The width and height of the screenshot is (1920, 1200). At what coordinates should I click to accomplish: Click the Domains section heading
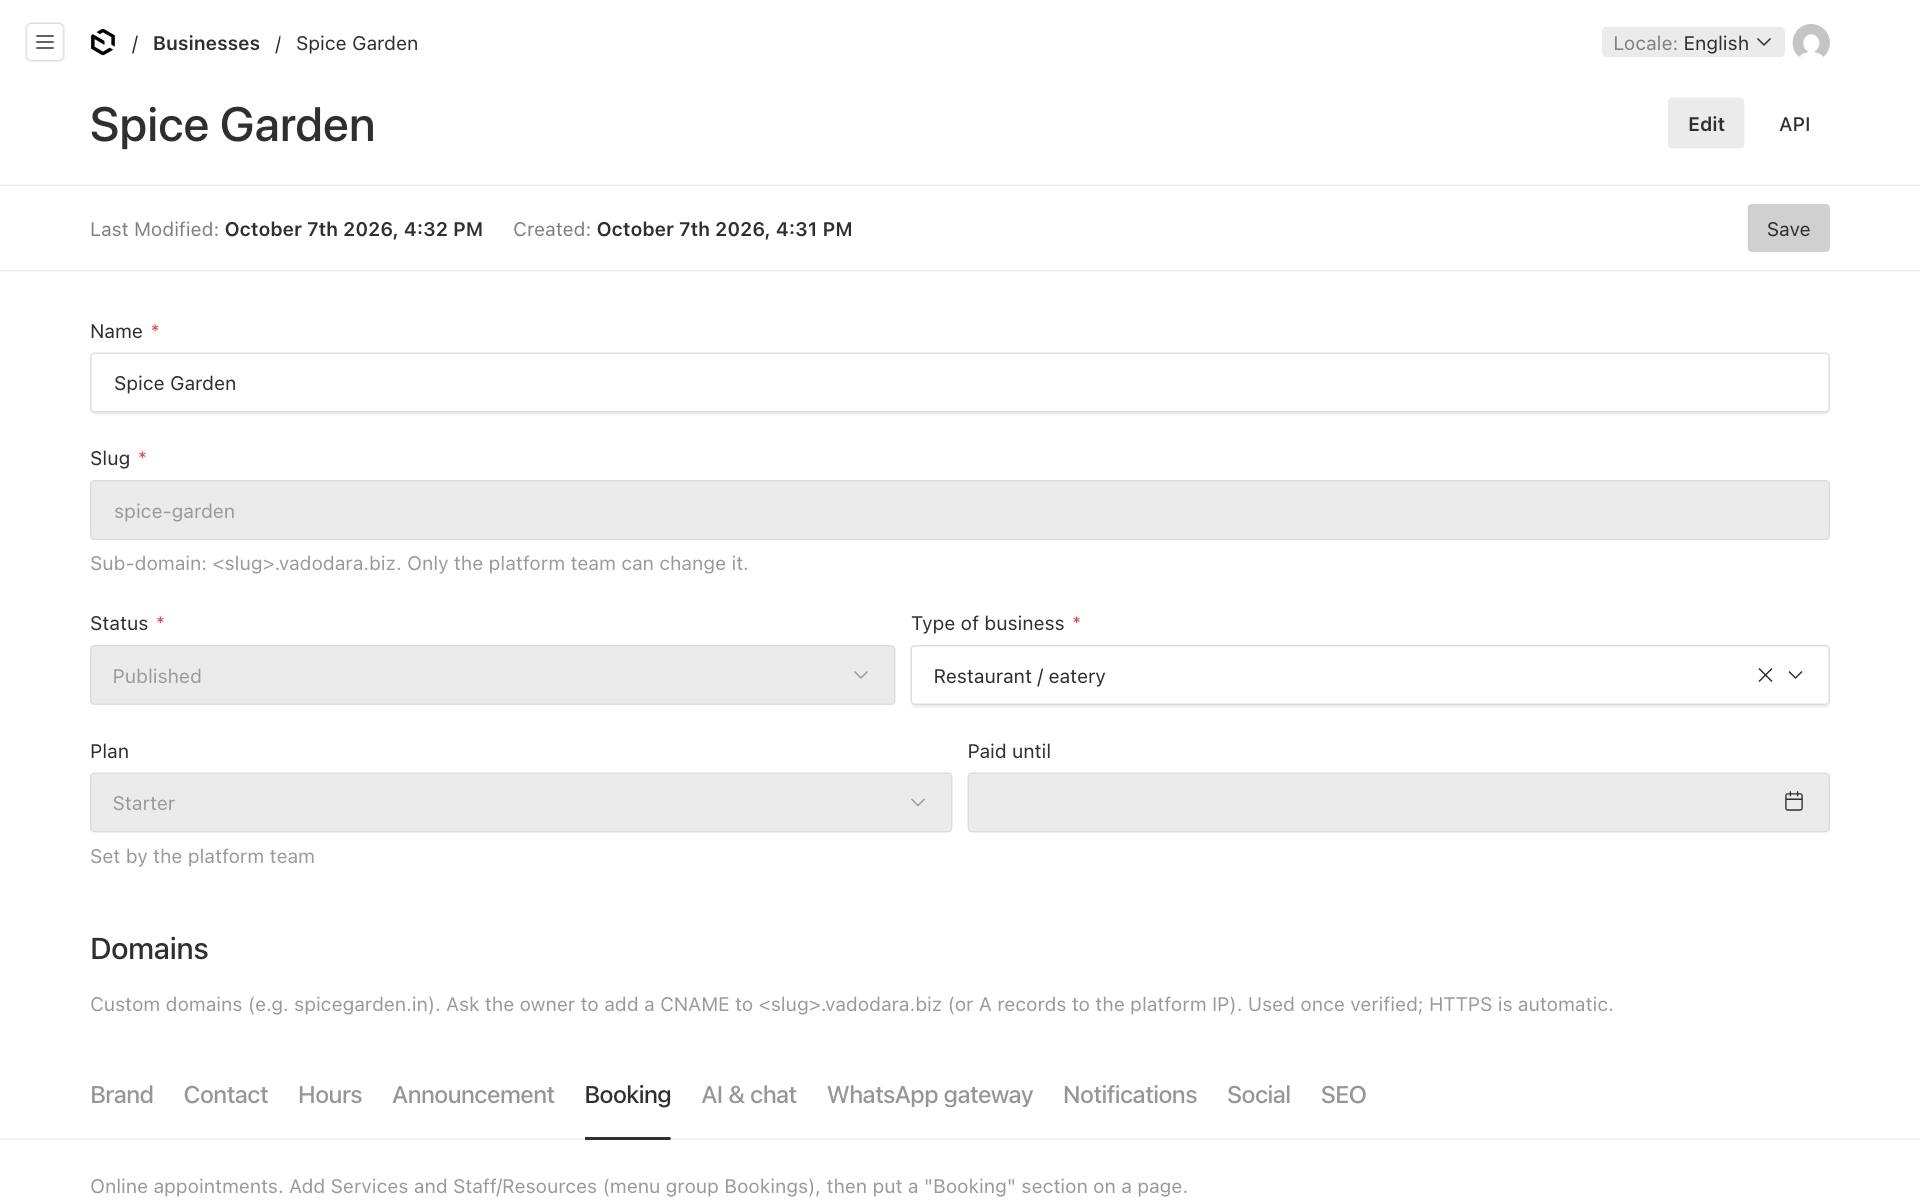click(149, 948)
